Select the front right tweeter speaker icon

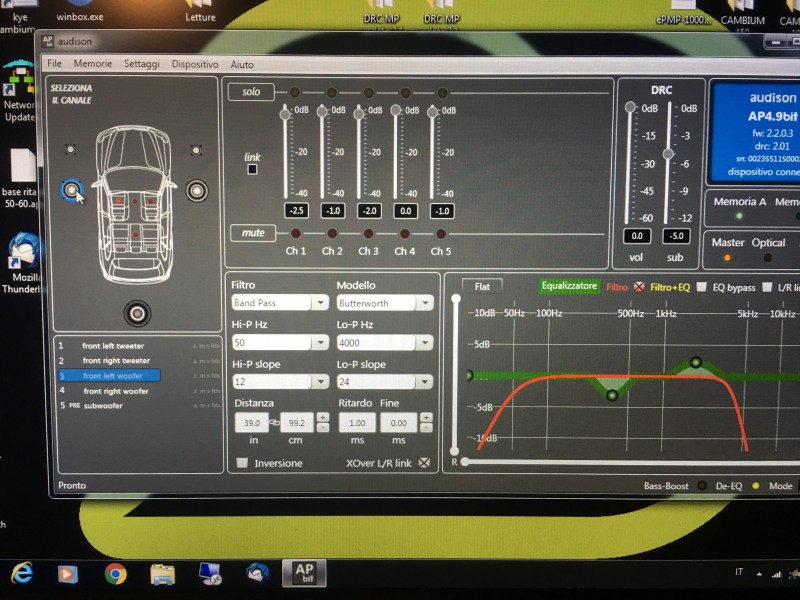[195, 150]
